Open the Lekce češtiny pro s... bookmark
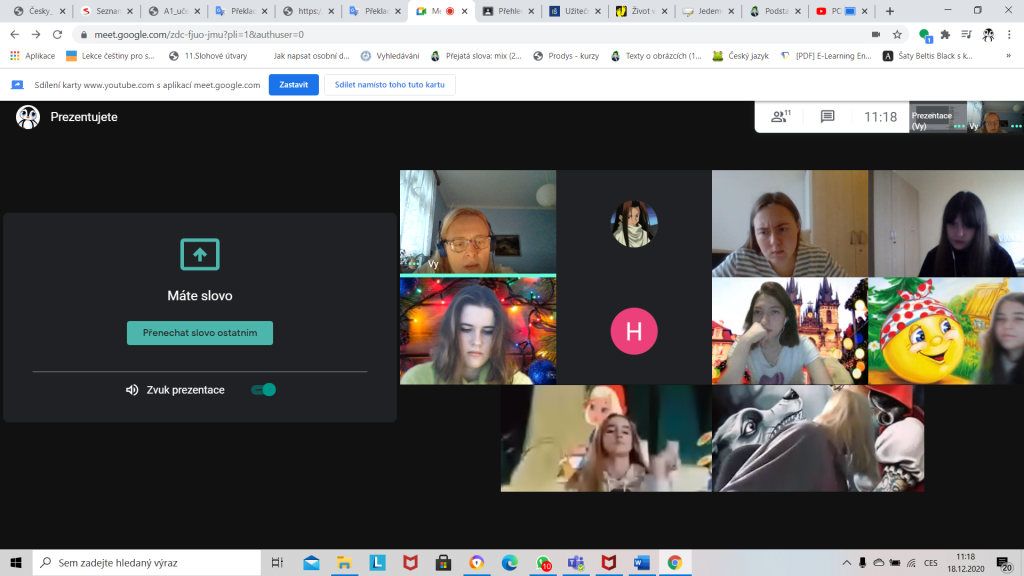The height and width of the screenshot is (576, 1024). coord(110,56)
